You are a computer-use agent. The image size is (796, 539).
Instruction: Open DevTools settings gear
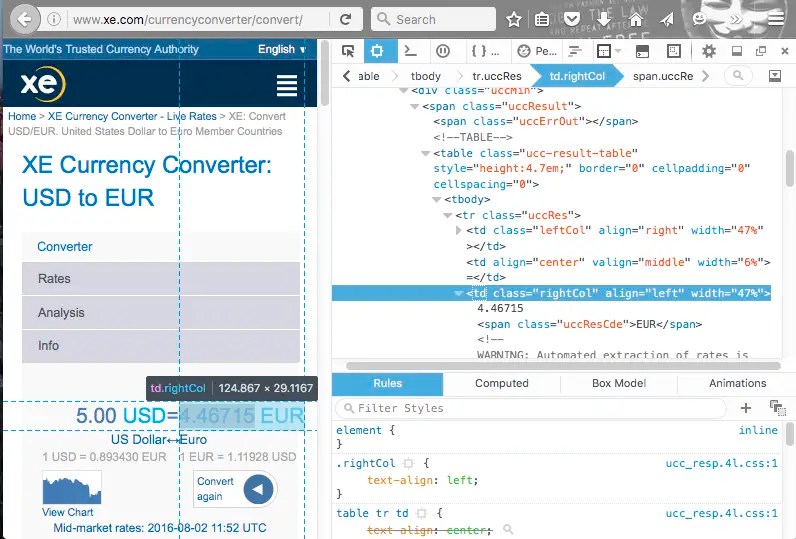709,51
